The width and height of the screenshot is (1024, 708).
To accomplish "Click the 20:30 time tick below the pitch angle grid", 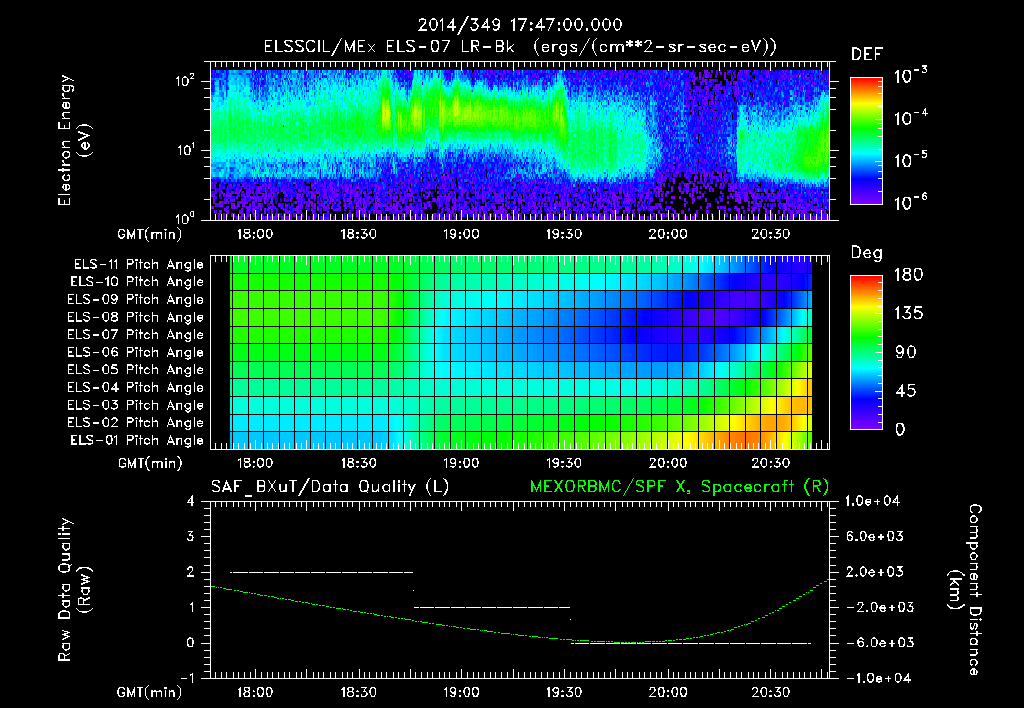I will 771,463.
